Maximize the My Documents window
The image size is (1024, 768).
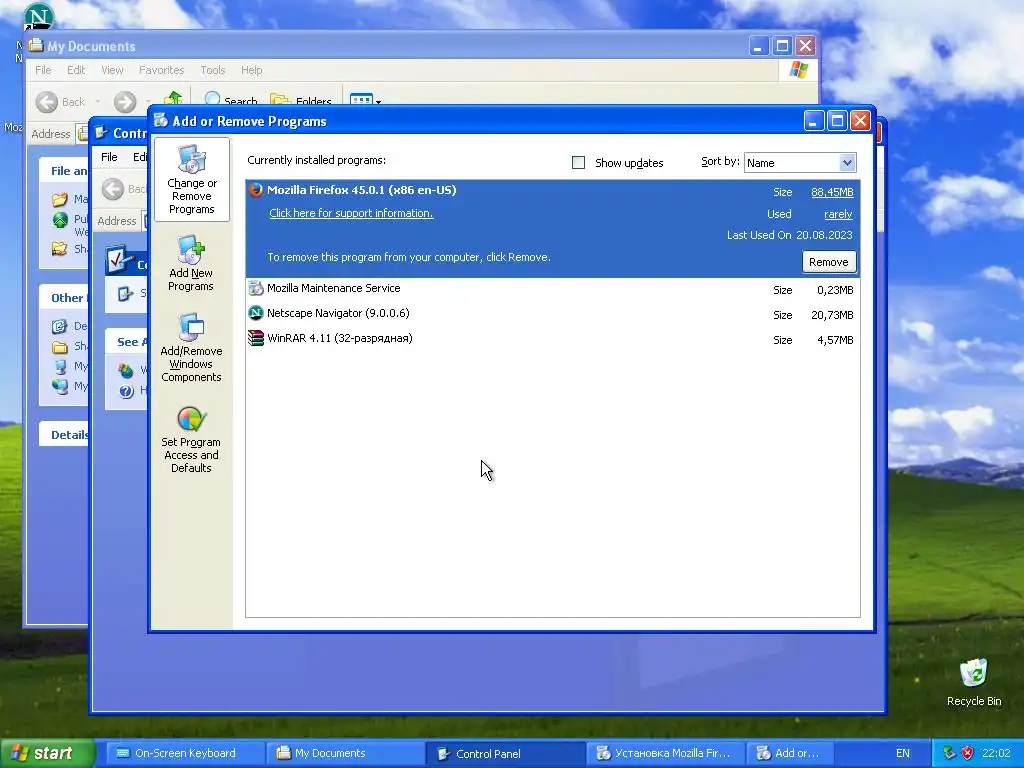click(782, 46)
